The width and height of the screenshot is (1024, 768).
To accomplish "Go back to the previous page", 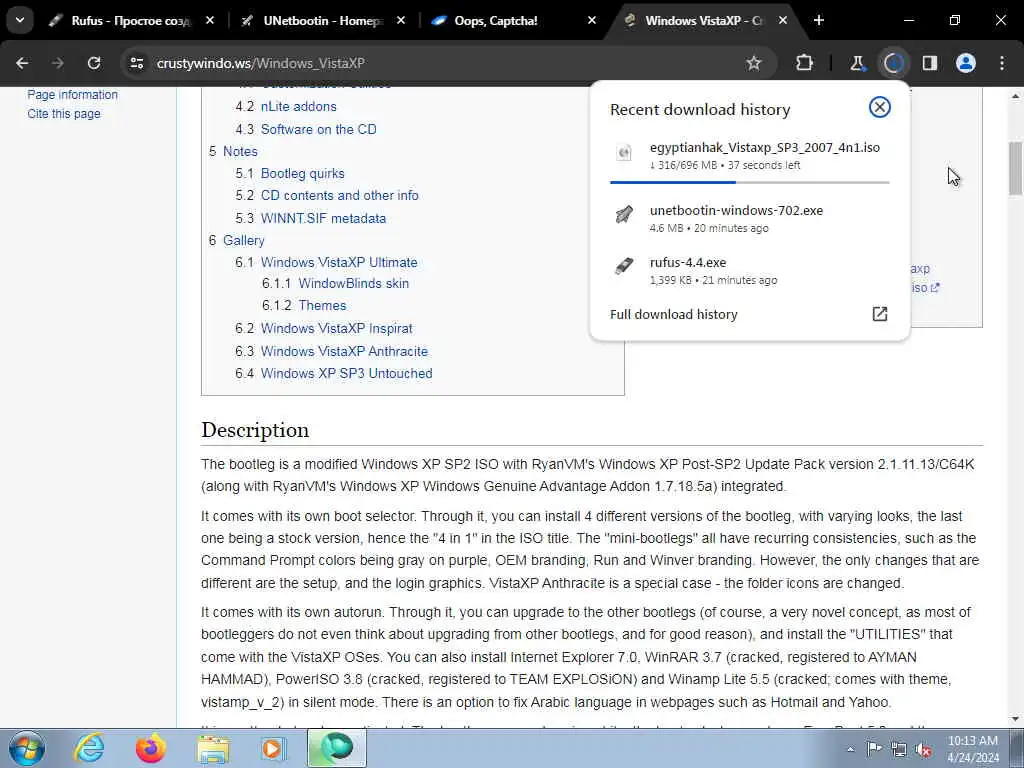I will 22,63.
